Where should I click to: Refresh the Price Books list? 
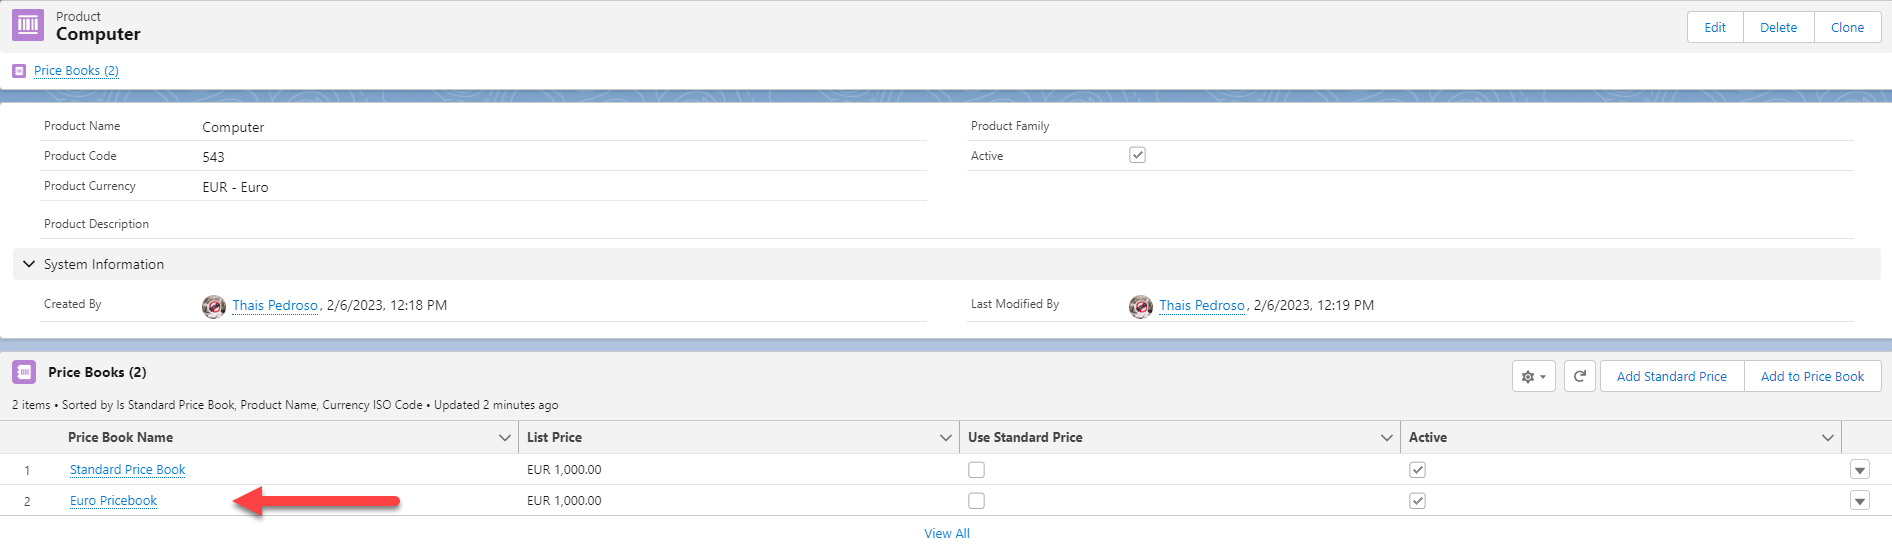(1580, 377)
